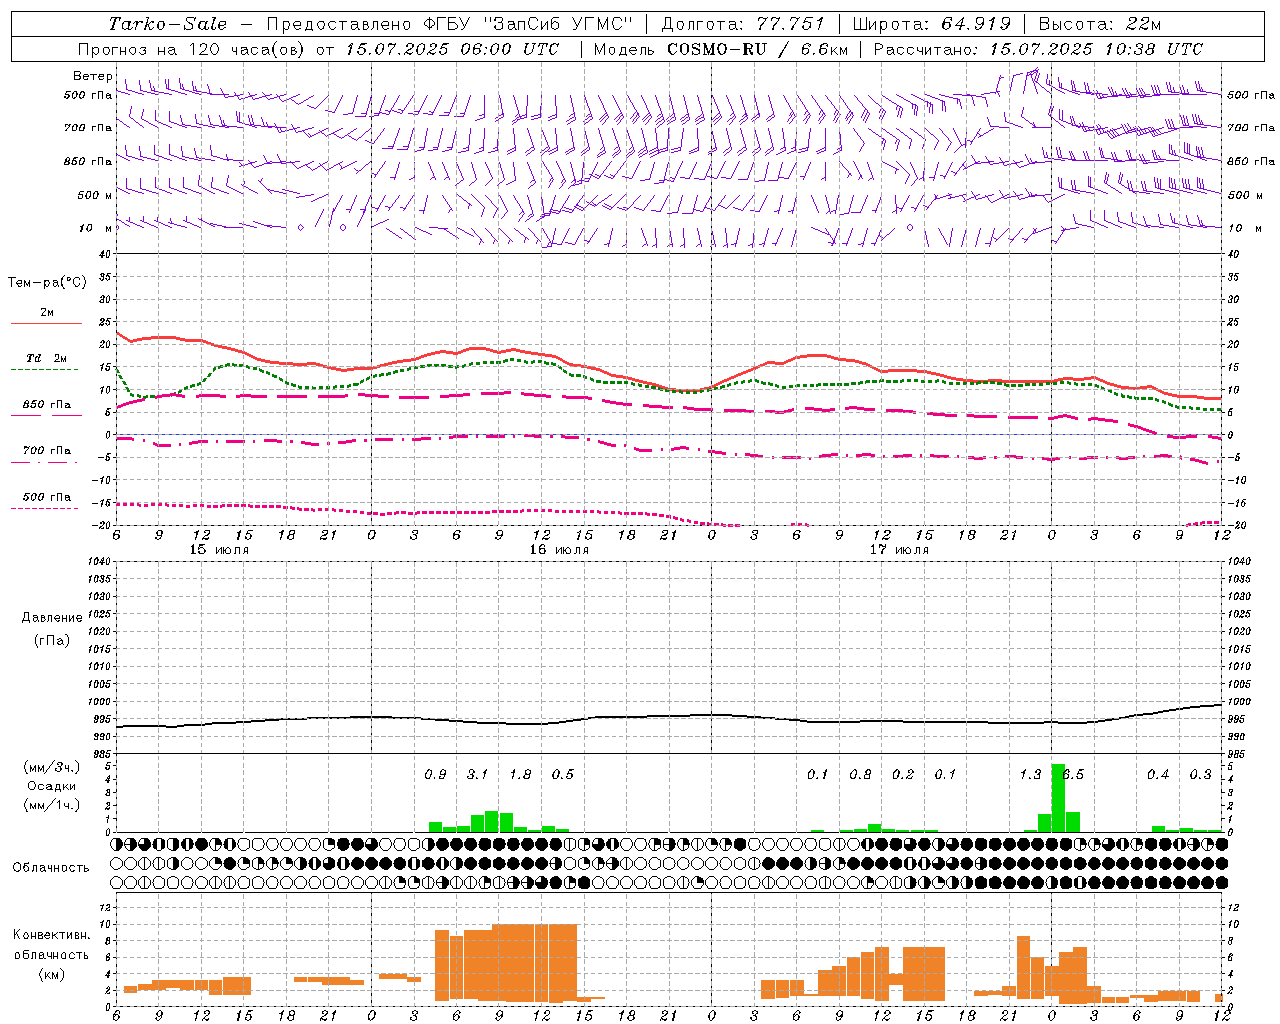Click the Высота: 22м value
The image size is (1280, 1024).
coord(1100,24)
